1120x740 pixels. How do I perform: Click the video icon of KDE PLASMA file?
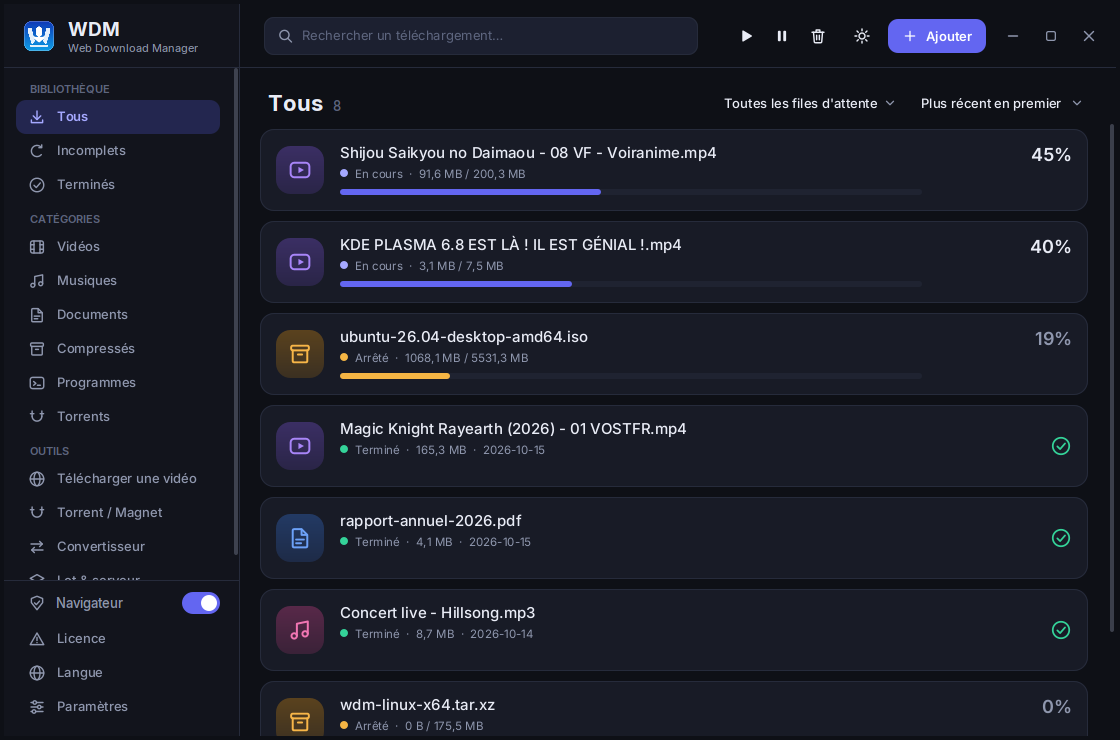(x=300, y=262)
